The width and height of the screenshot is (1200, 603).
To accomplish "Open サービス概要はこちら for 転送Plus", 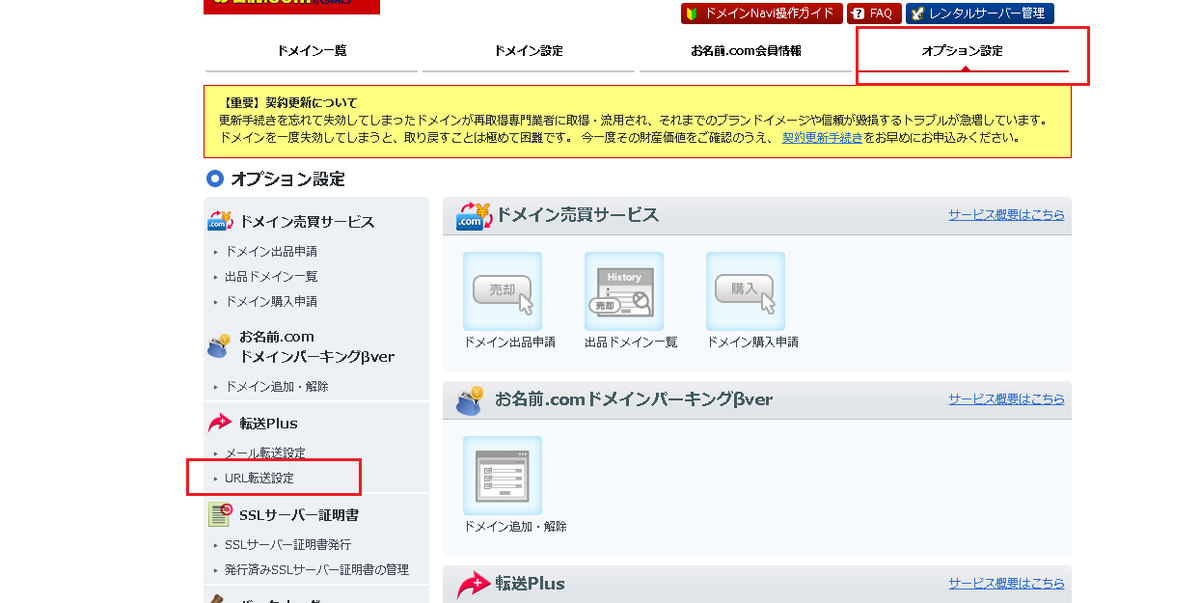I will 1006,583.
